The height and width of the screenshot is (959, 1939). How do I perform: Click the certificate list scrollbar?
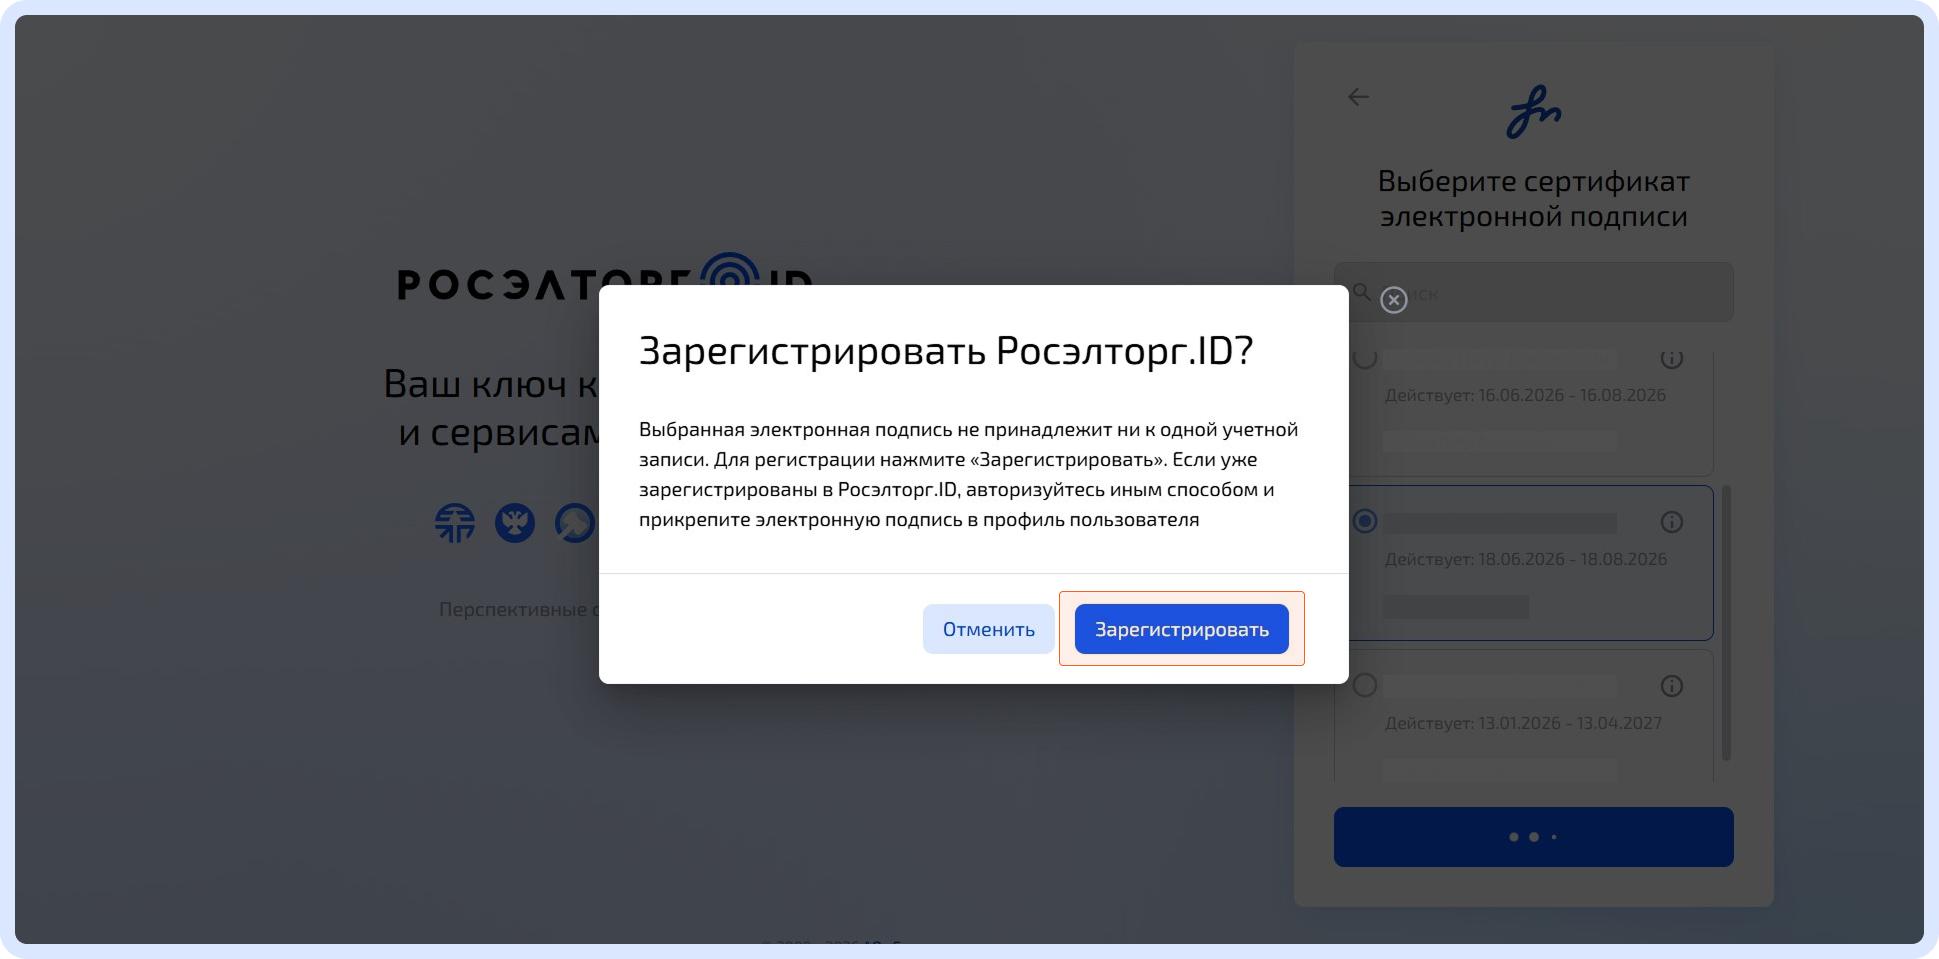click(x=1726, y=623)
